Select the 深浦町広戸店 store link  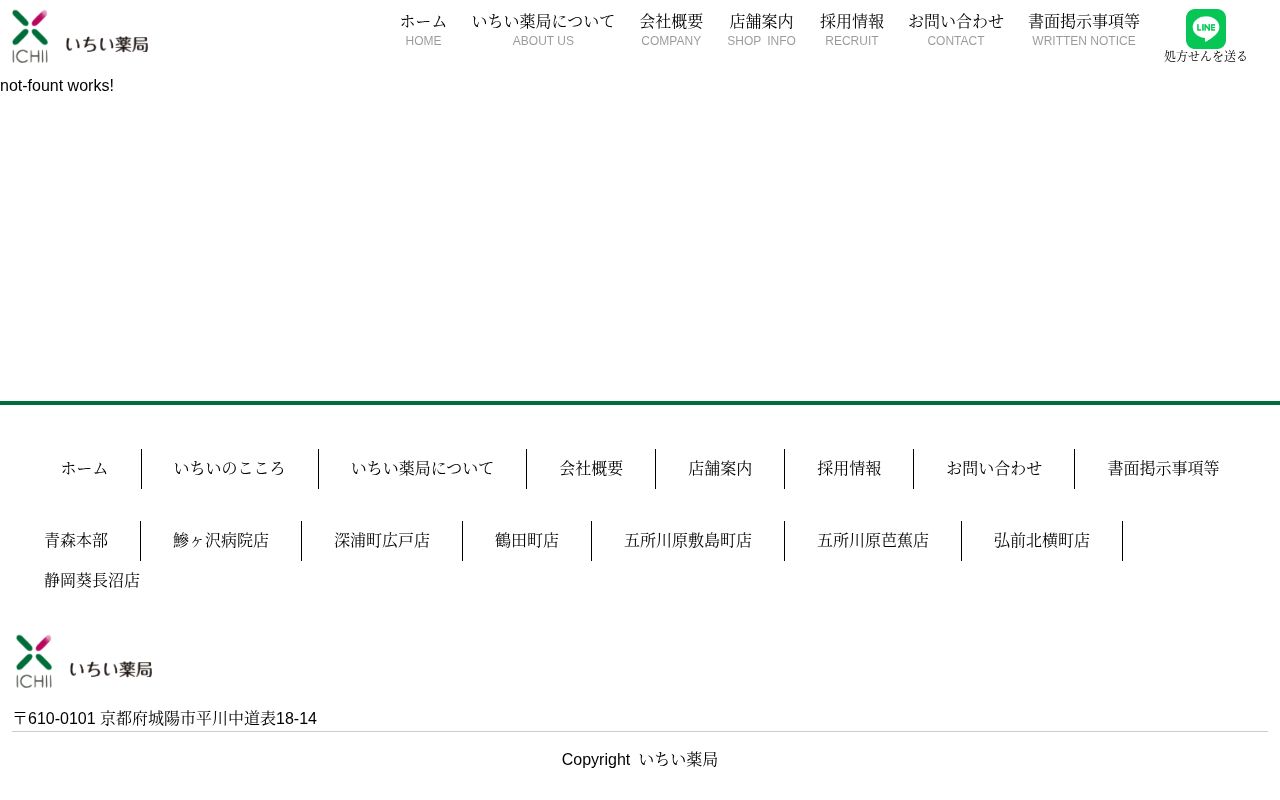pyautogui.click(x=382, y=541)
